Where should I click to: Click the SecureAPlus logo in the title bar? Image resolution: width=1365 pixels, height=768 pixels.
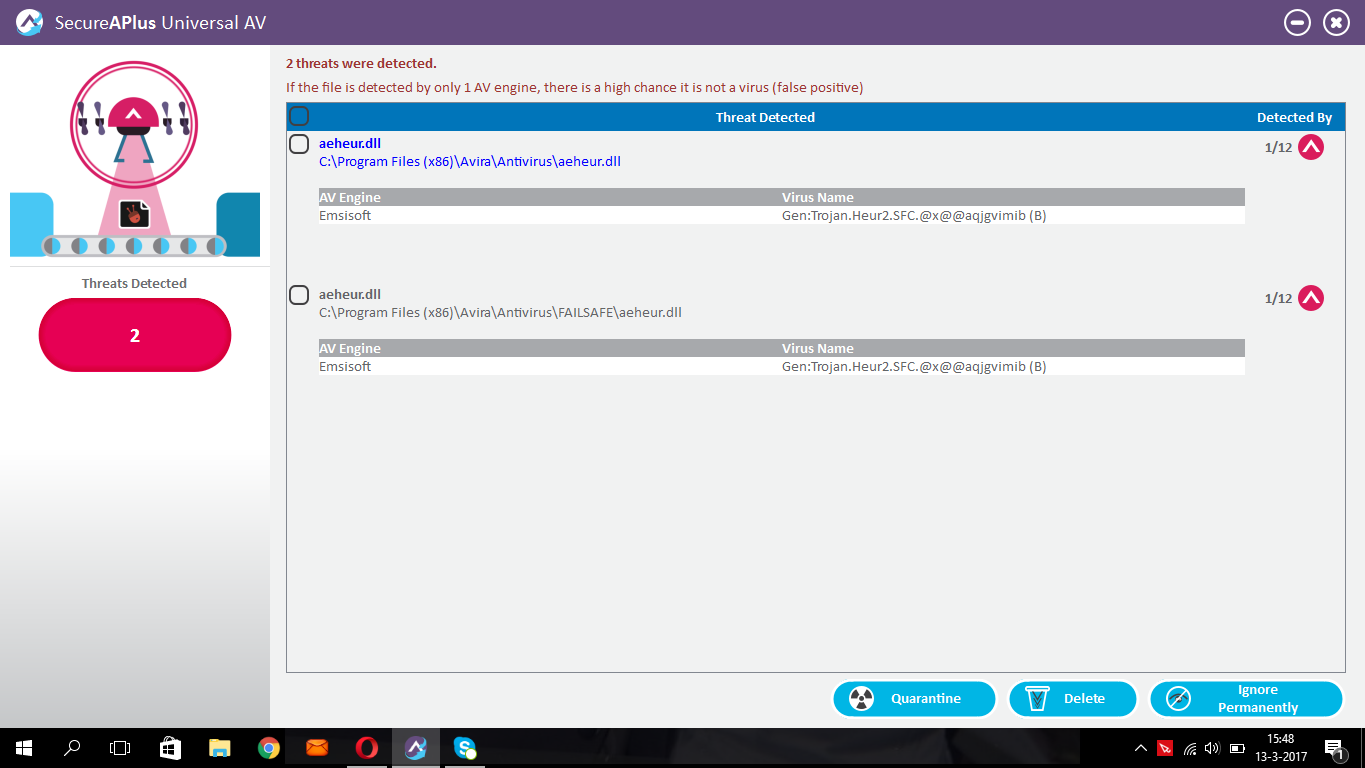pyautogui.click(x=30, y=22)
